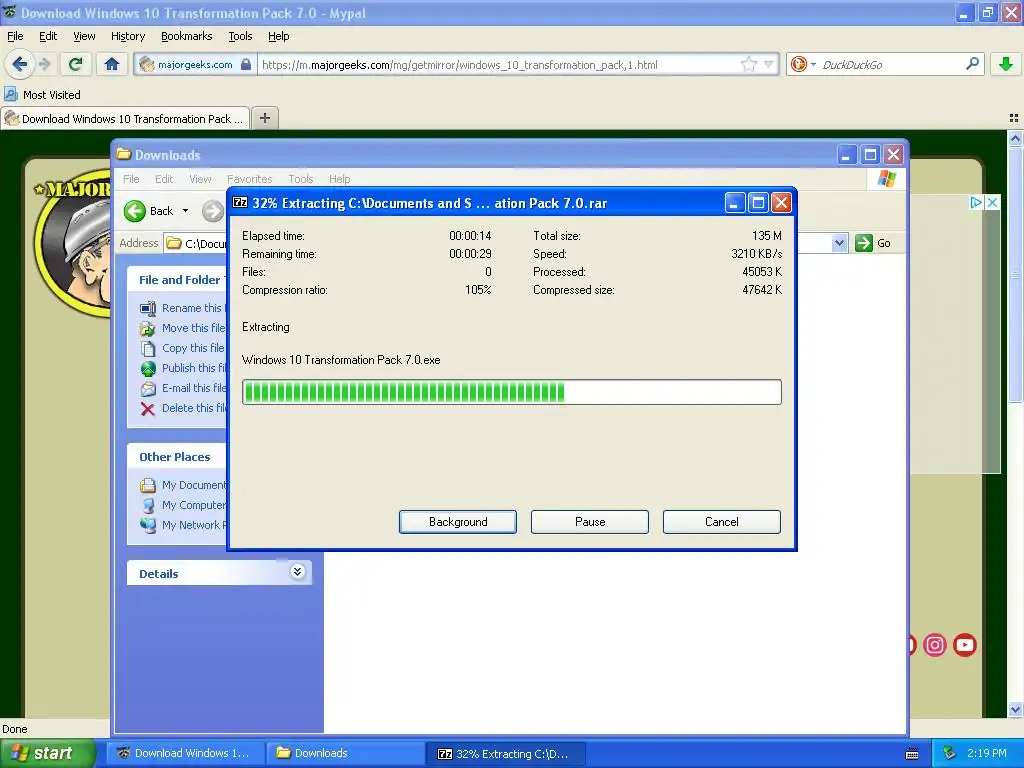Open the Help menu in Downloads window
This screenshot has width=1024, height=768.
click(340, 179)
